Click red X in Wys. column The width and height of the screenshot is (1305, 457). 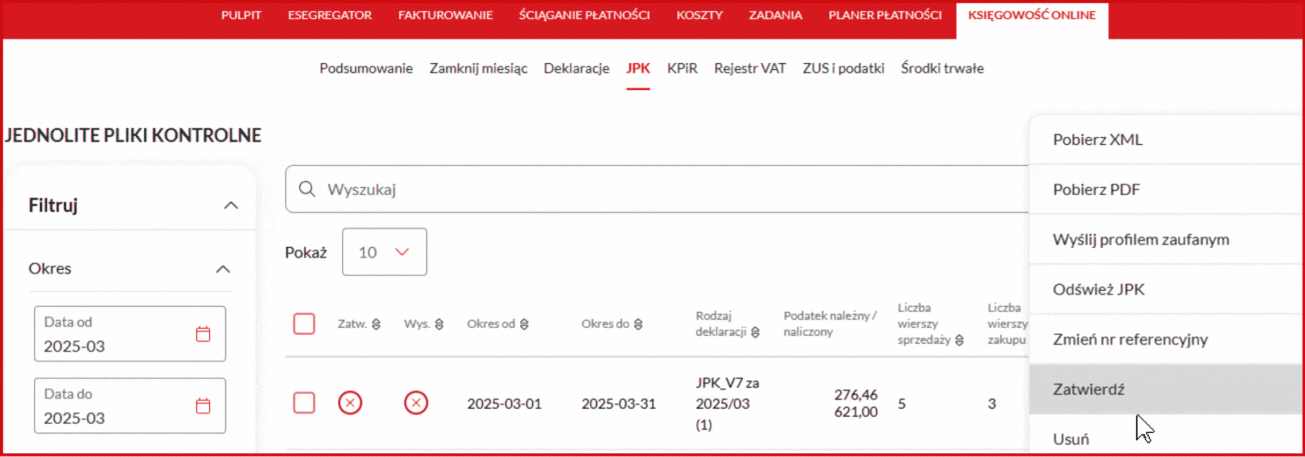(416, 403)
